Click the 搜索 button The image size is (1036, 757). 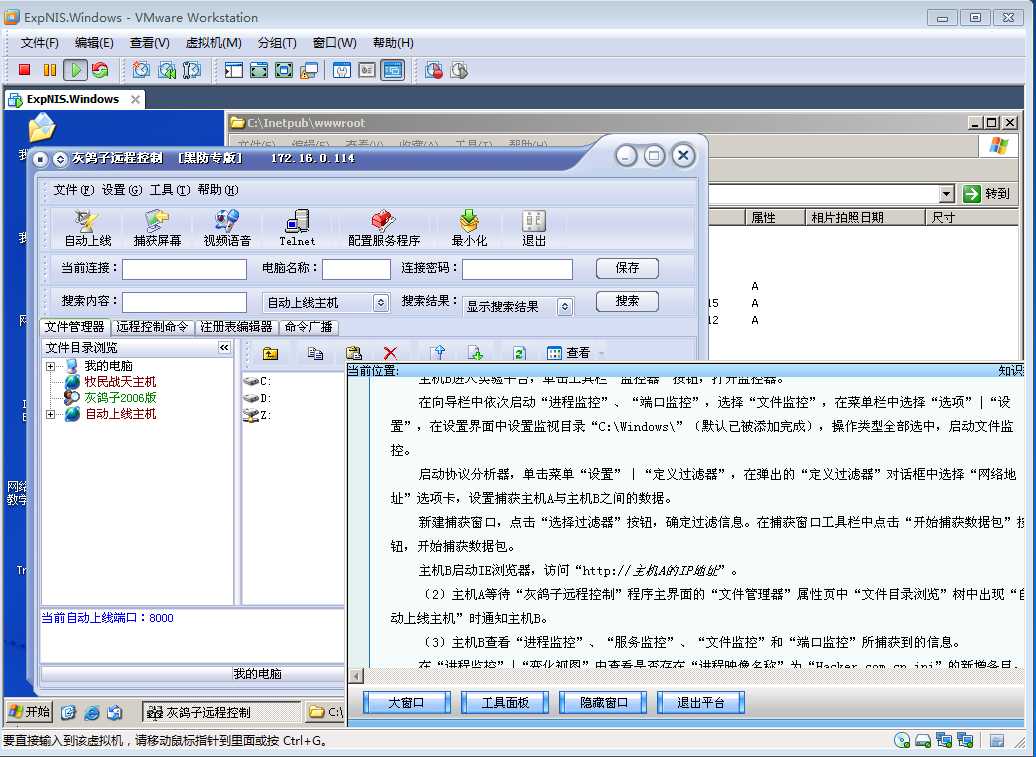(x=627, y=301)
